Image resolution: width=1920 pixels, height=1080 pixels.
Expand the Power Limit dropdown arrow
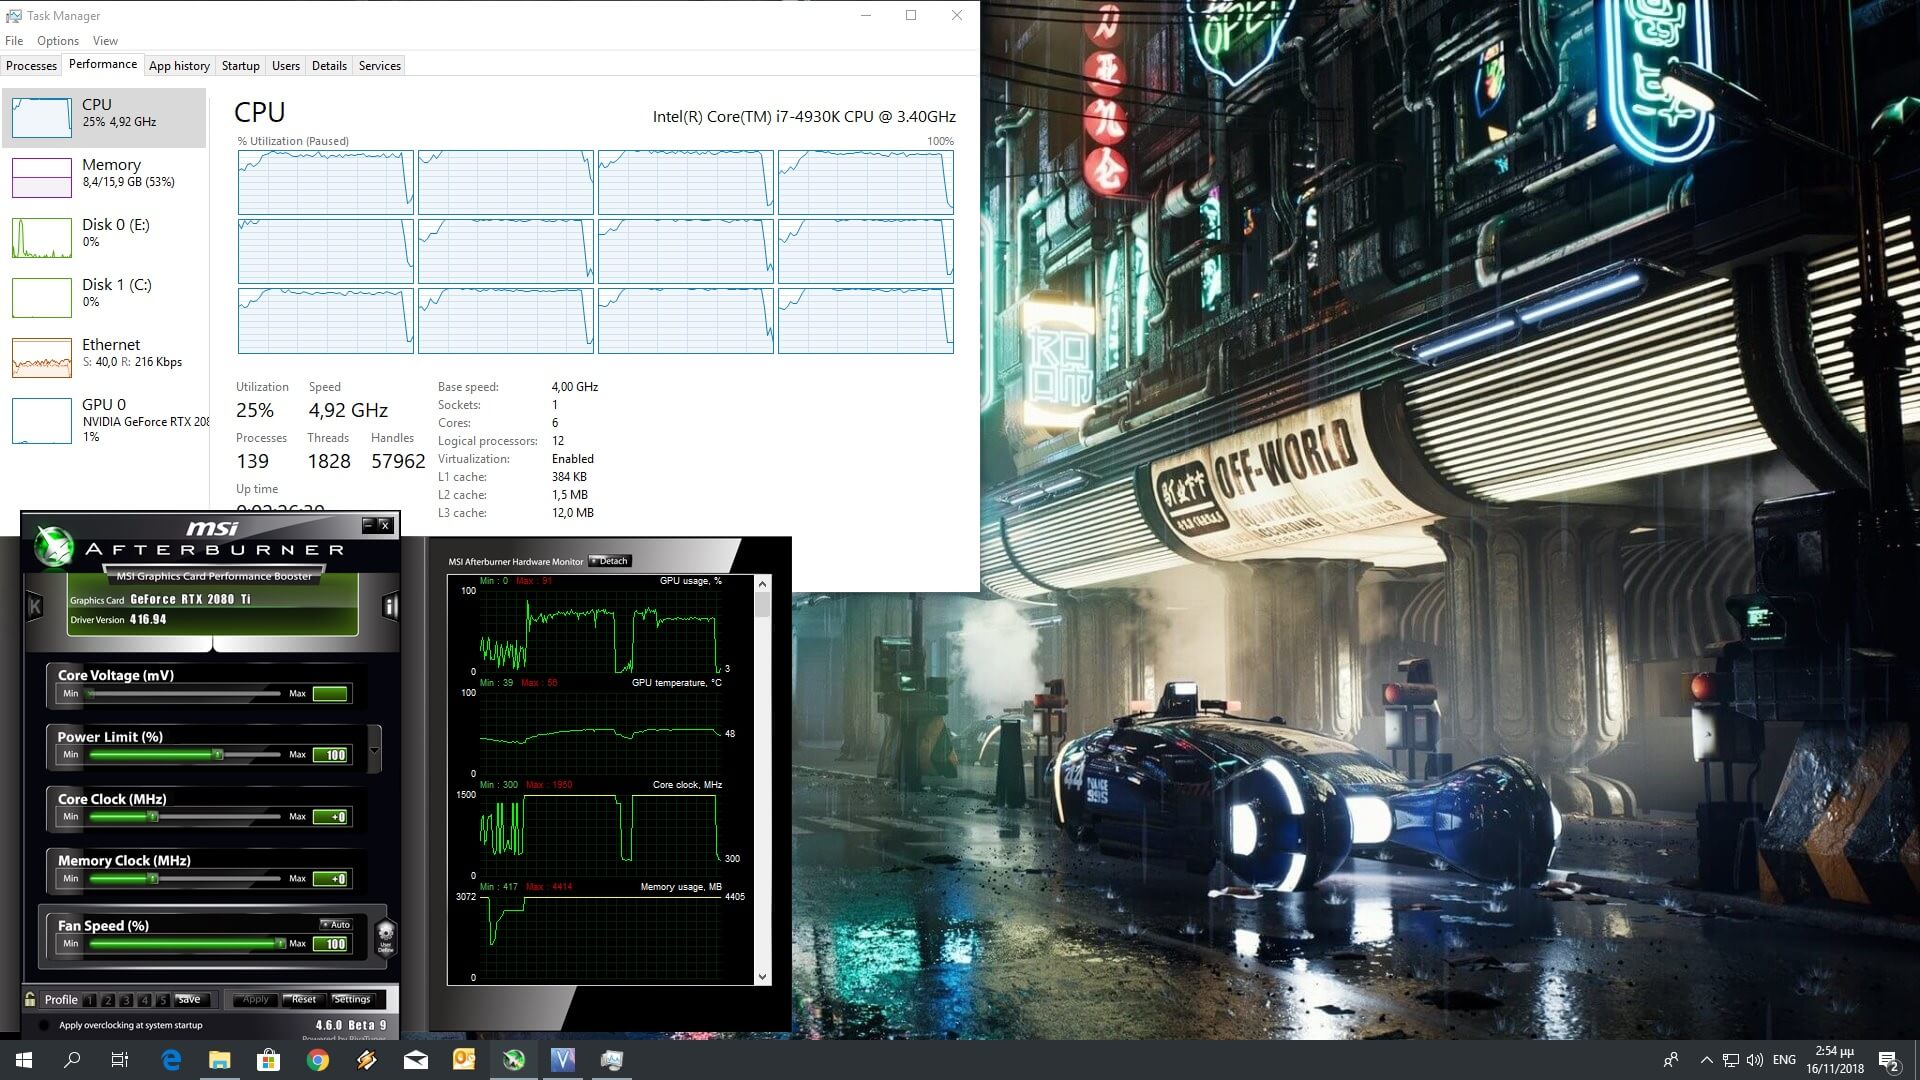[374, 751]
